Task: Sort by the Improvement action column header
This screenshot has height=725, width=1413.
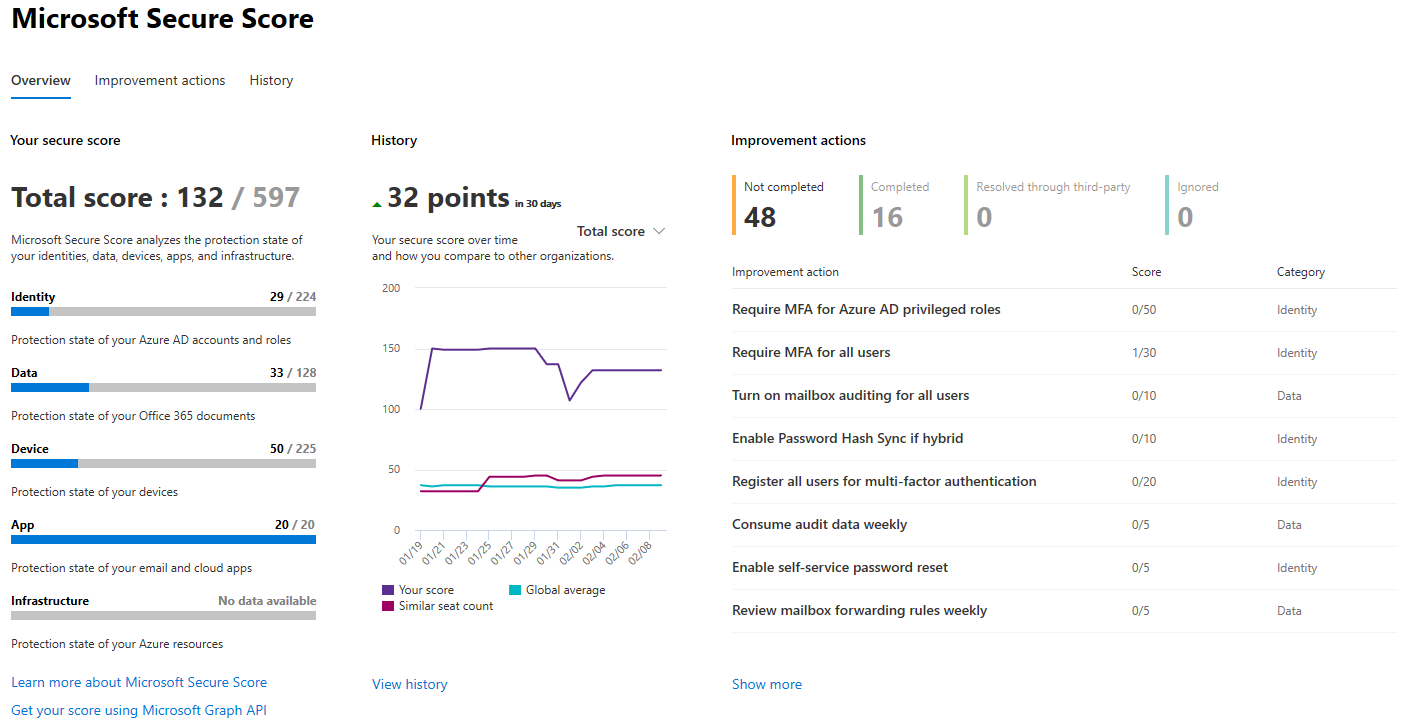Action: click(x=785, y=272)
